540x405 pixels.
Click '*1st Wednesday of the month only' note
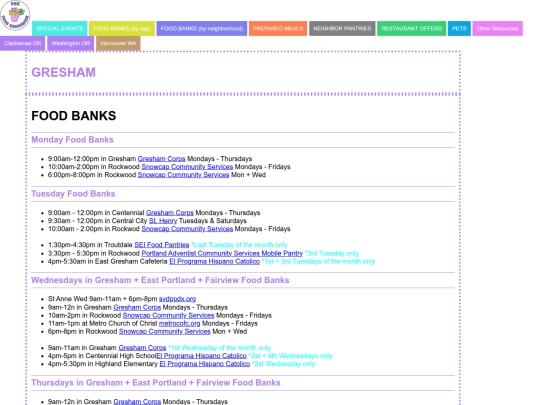tap(219, 348)
